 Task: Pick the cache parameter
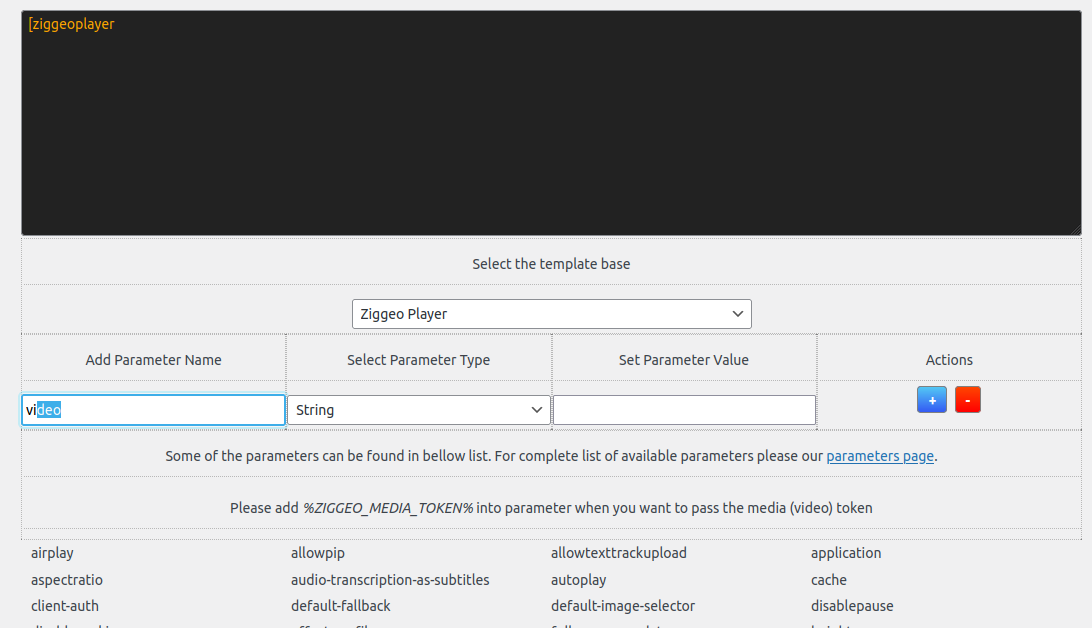(x=829, y=580)
